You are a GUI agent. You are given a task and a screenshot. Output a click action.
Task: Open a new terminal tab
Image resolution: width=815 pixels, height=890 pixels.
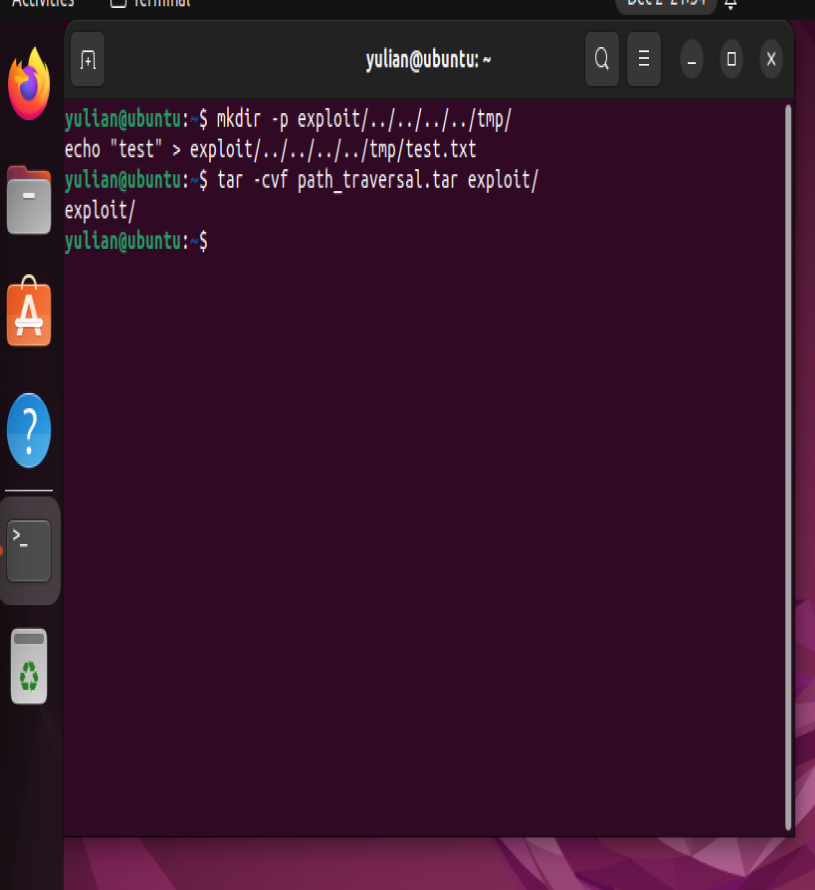[x=88, y=60]
